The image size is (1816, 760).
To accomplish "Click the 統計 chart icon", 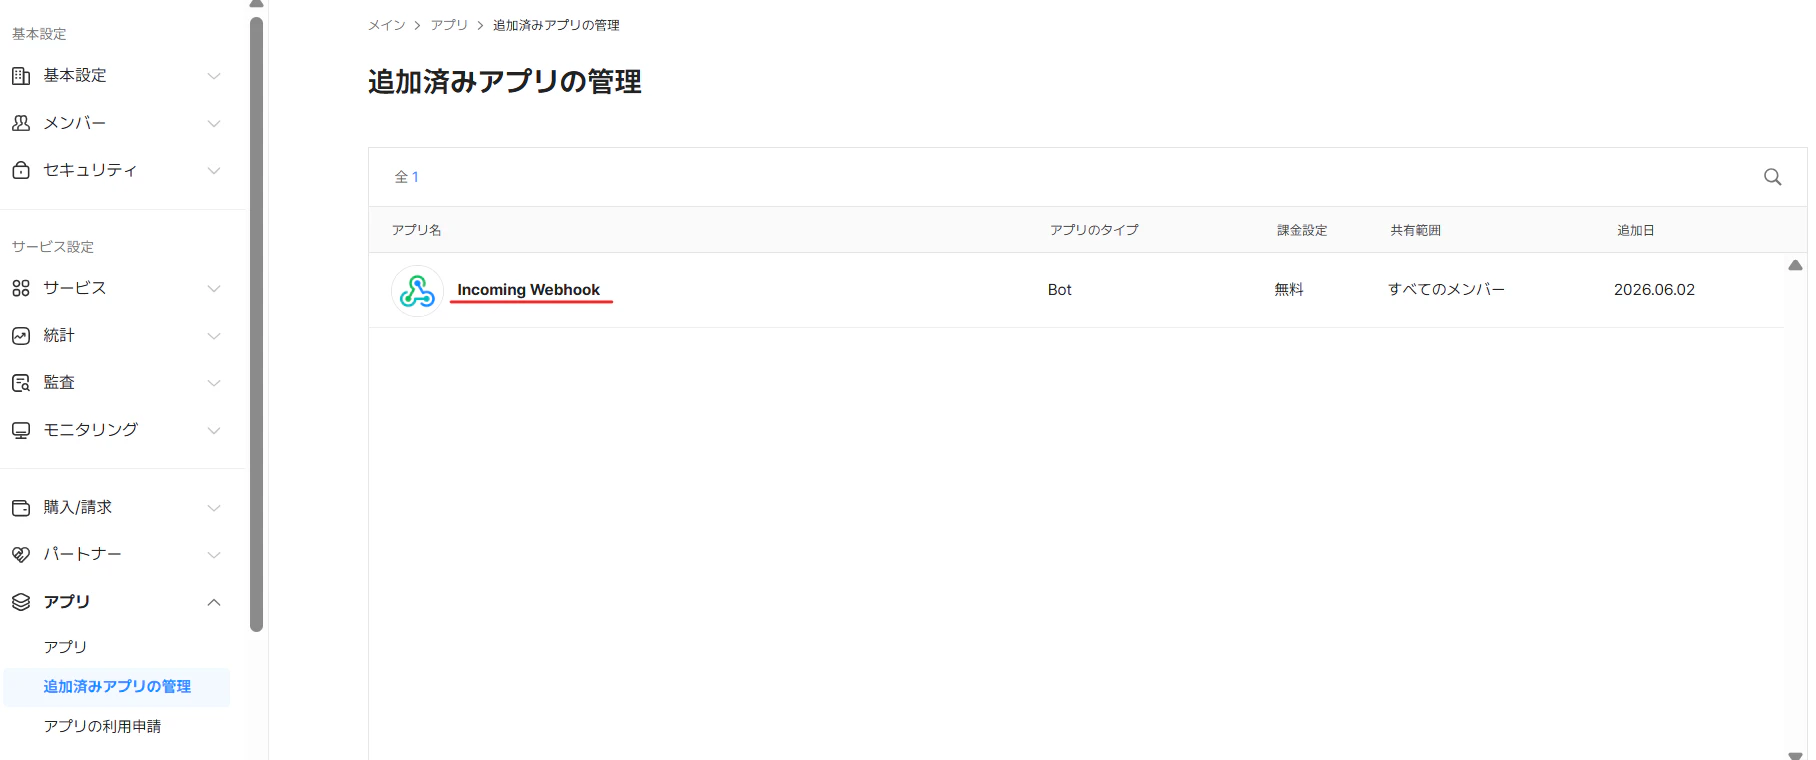I will 21,336.
